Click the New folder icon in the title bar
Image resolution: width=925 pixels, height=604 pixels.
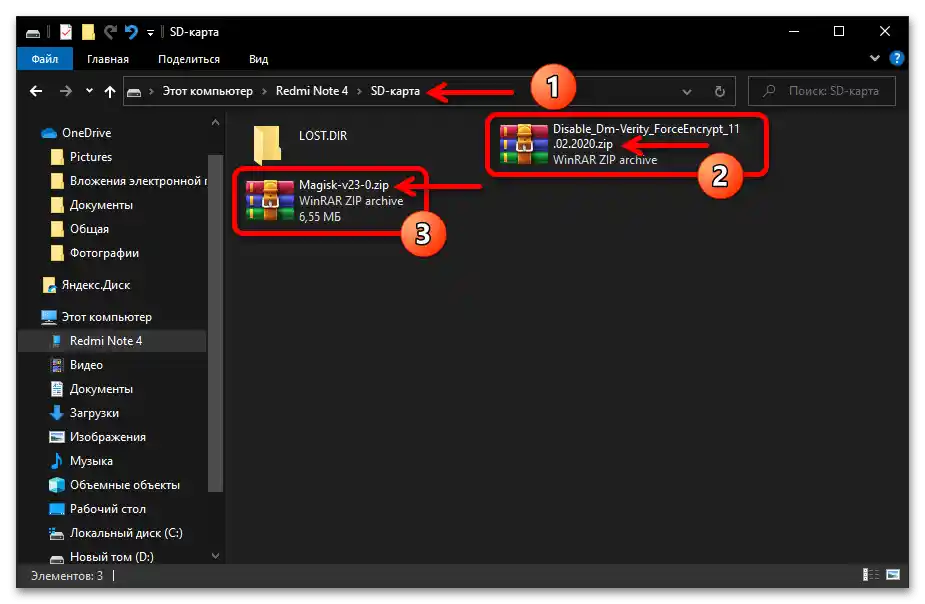tap(88, 32)
